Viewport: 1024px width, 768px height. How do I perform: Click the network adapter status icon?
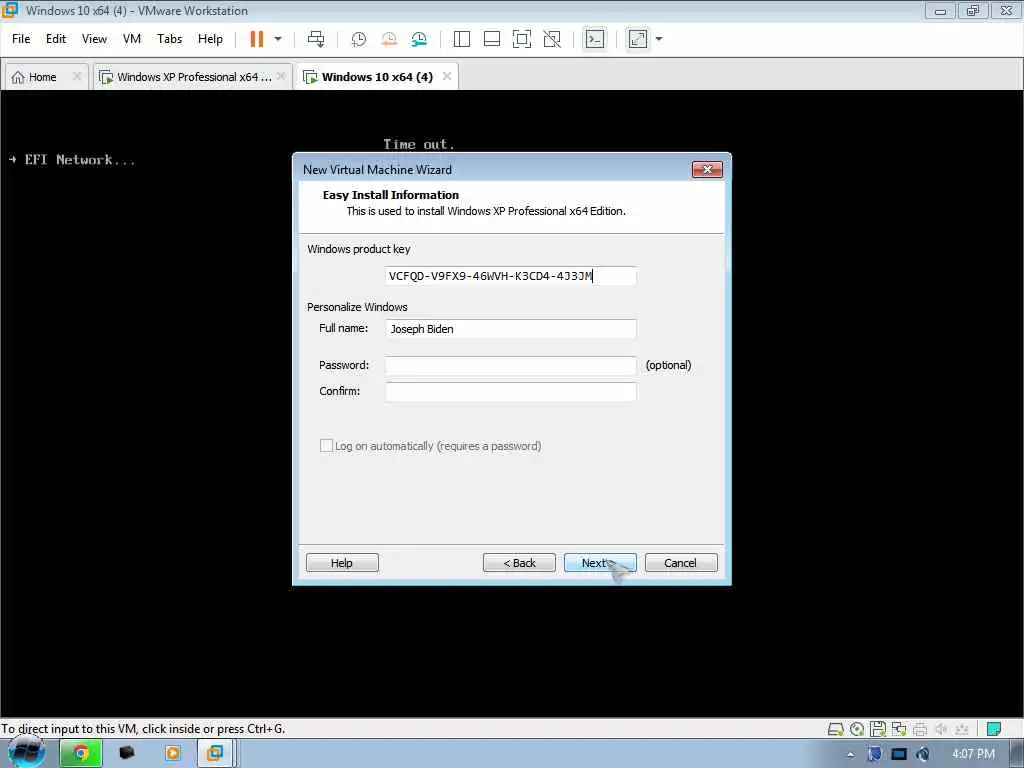click(899, 729)
